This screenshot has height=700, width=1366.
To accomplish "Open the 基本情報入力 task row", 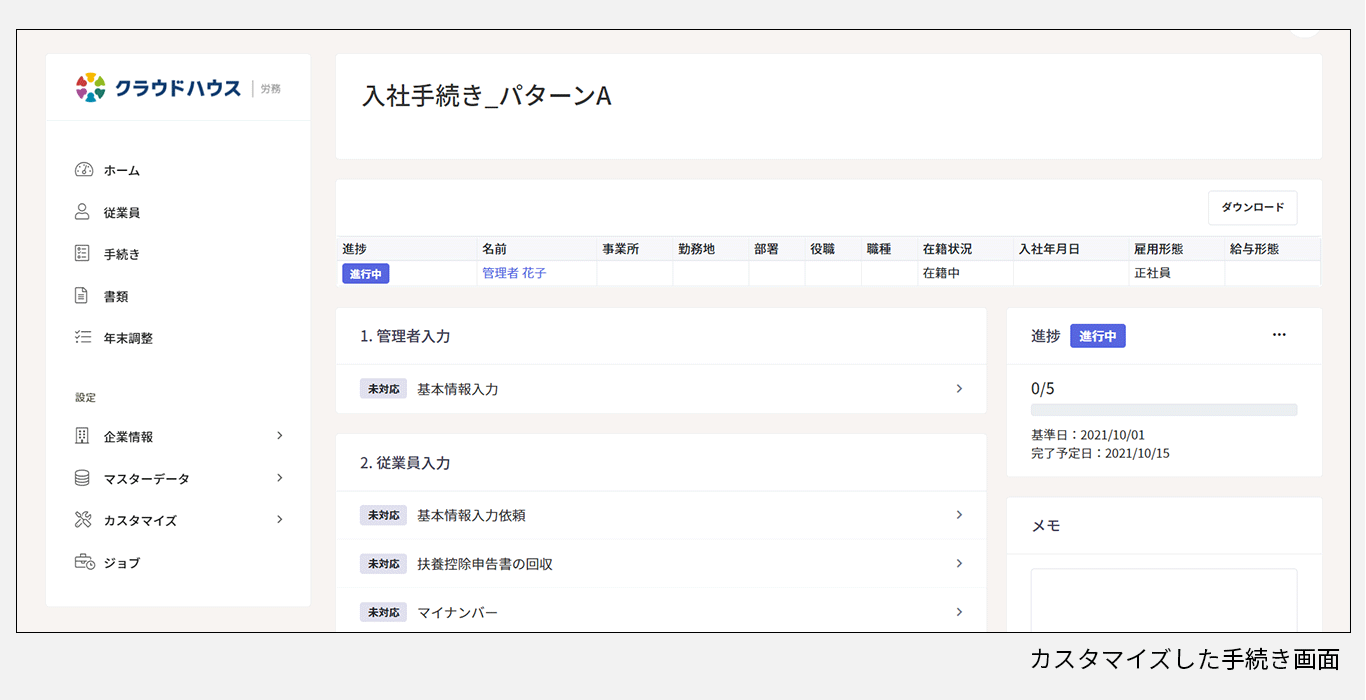I will [x=660, y=389].
